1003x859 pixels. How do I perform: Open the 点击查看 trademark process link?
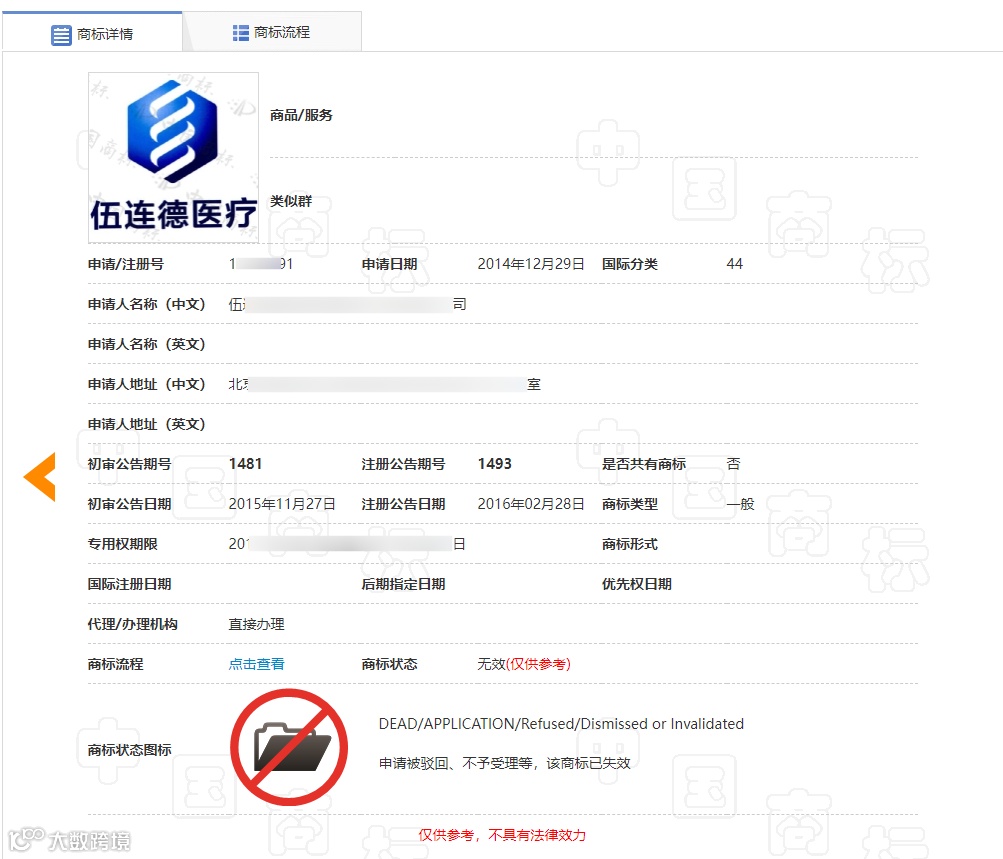(257, 664)
